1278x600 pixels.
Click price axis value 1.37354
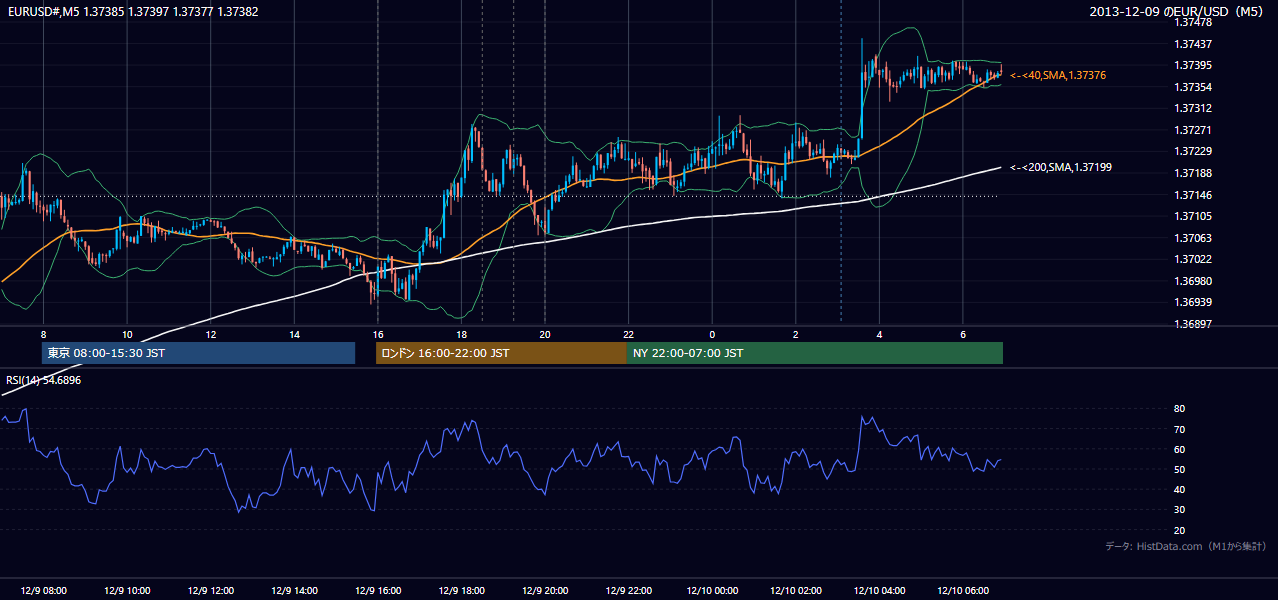click(x=1193, y=87)
